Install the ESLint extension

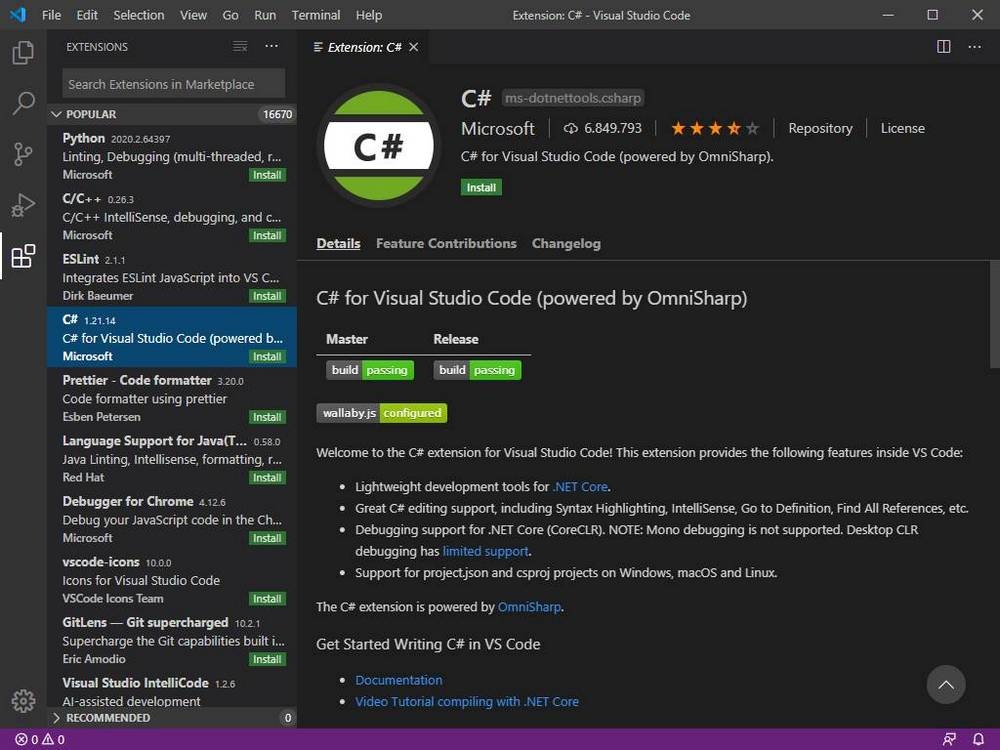tap(267, 296)
